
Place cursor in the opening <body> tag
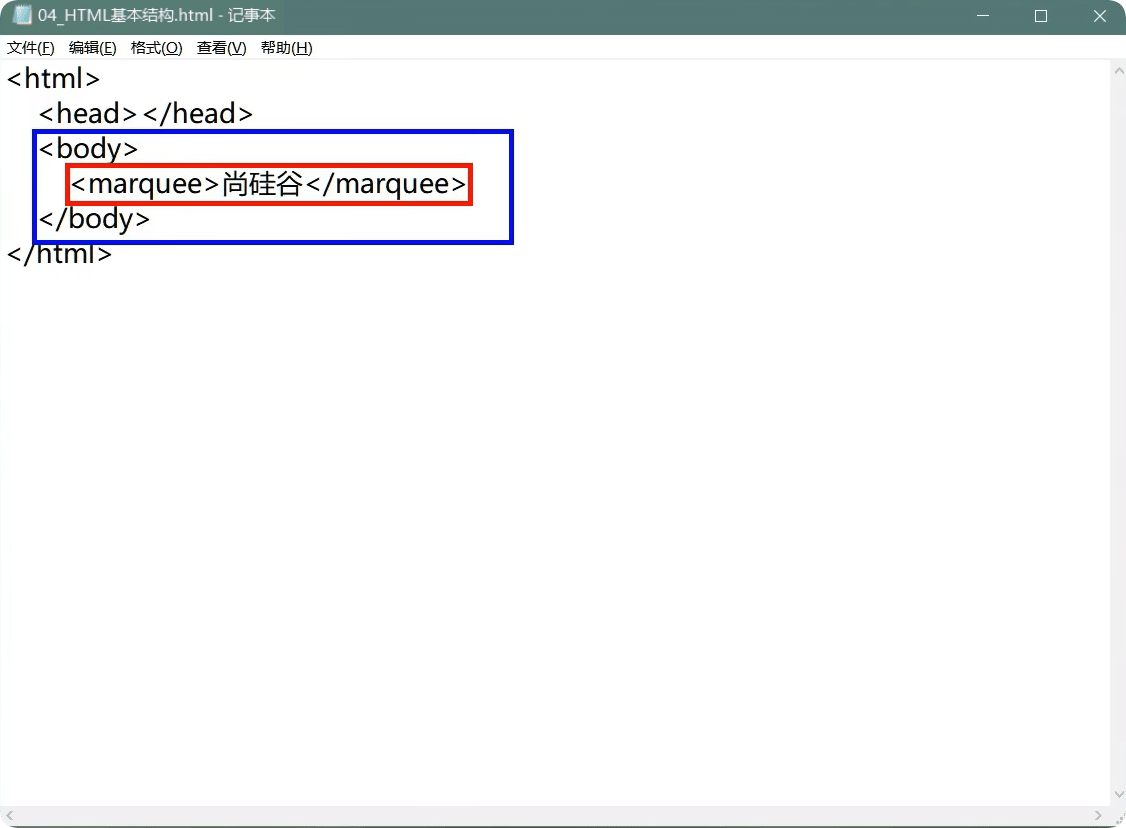88,149
